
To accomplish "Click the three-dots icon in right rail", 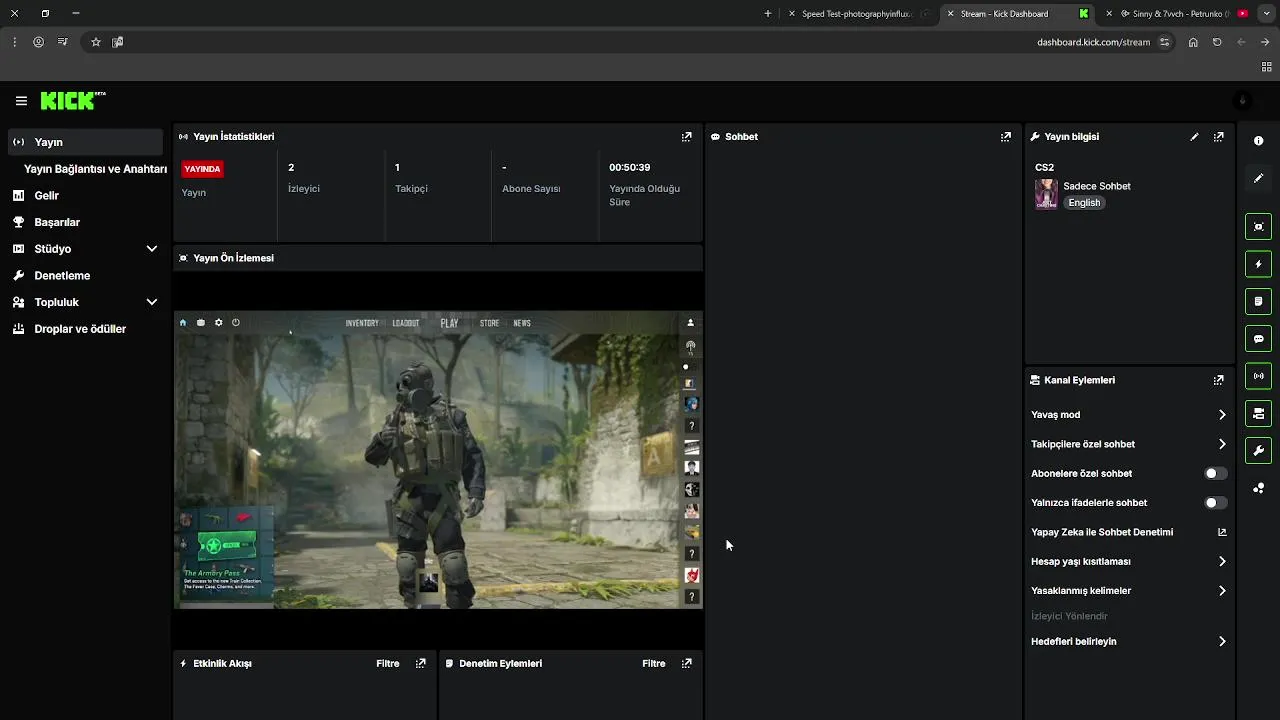I will [x=1259, y=488].
